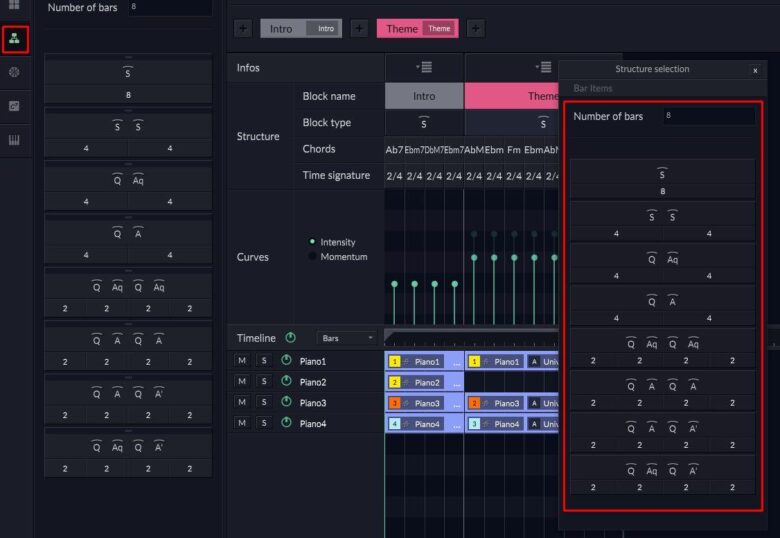Toggle the power icon for Piano3 track
This screenshot has height=538, width=780.
[286, 402]
